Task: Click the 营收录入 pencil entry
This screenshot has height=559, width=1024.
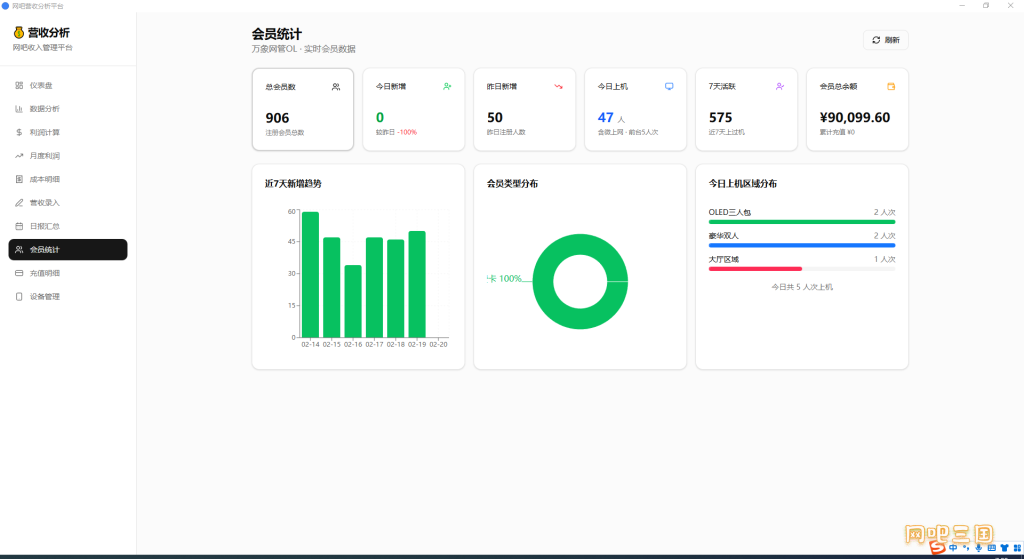Action: [x=68, y=203]
